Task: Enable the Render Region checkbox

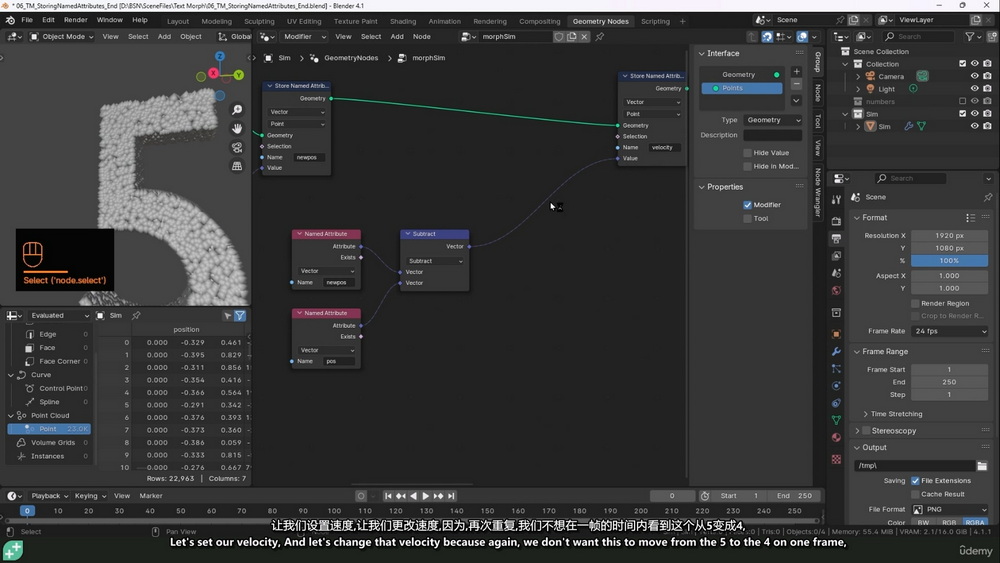Action: 915,303
